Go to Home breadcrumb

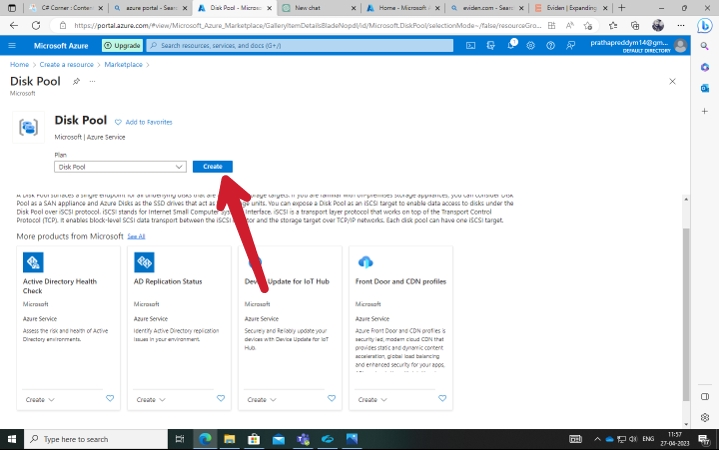pos(19,65)
